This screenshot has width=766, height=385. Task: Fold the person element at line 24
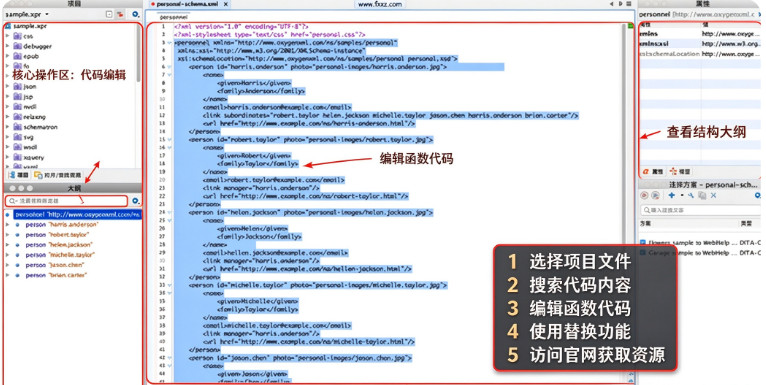click(x=170, y=213)
